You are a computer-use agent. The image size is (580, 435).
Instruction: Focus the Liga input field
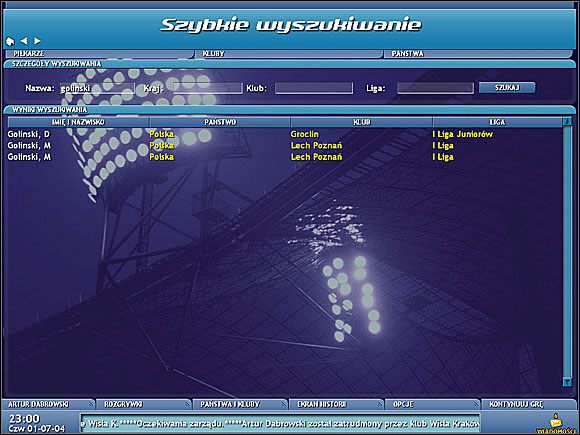coord(435,88)
